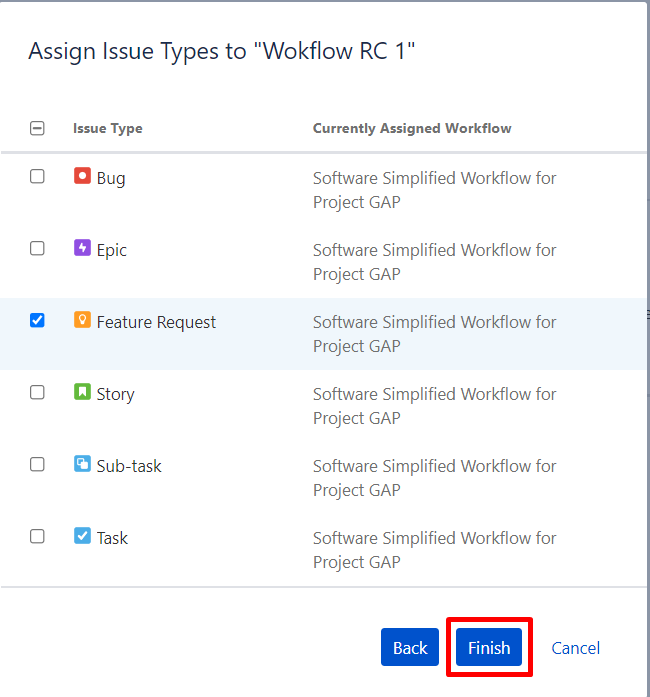Image resolution: width=650 pixels, height=697 pixels.
Task: Toggle the select-all checkbox in header
Action: pos(37,128)
